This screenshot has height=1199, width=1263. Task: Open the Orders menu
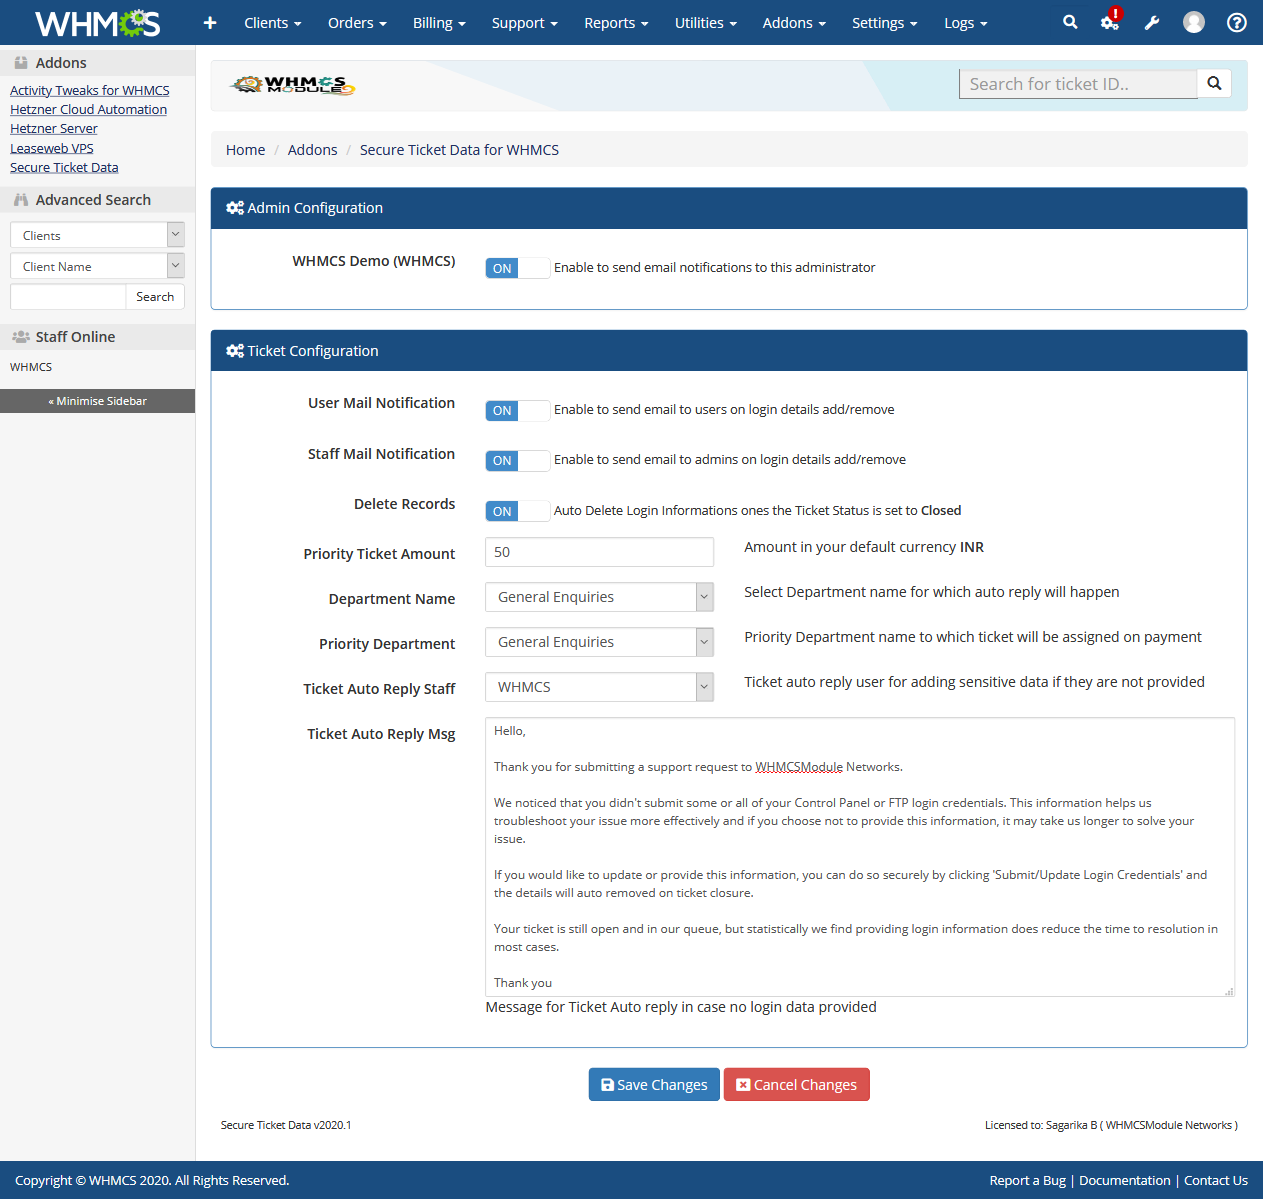point(357,22)
